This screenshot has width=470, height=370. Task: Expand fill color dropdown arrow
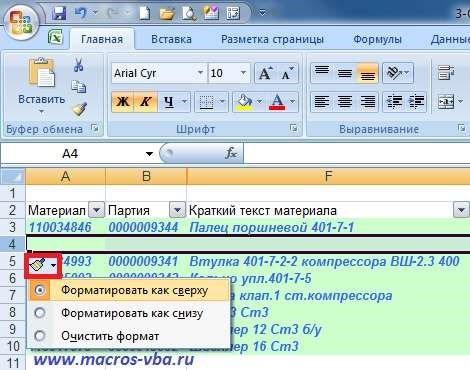pyautogui.click(x=260, y=101)
